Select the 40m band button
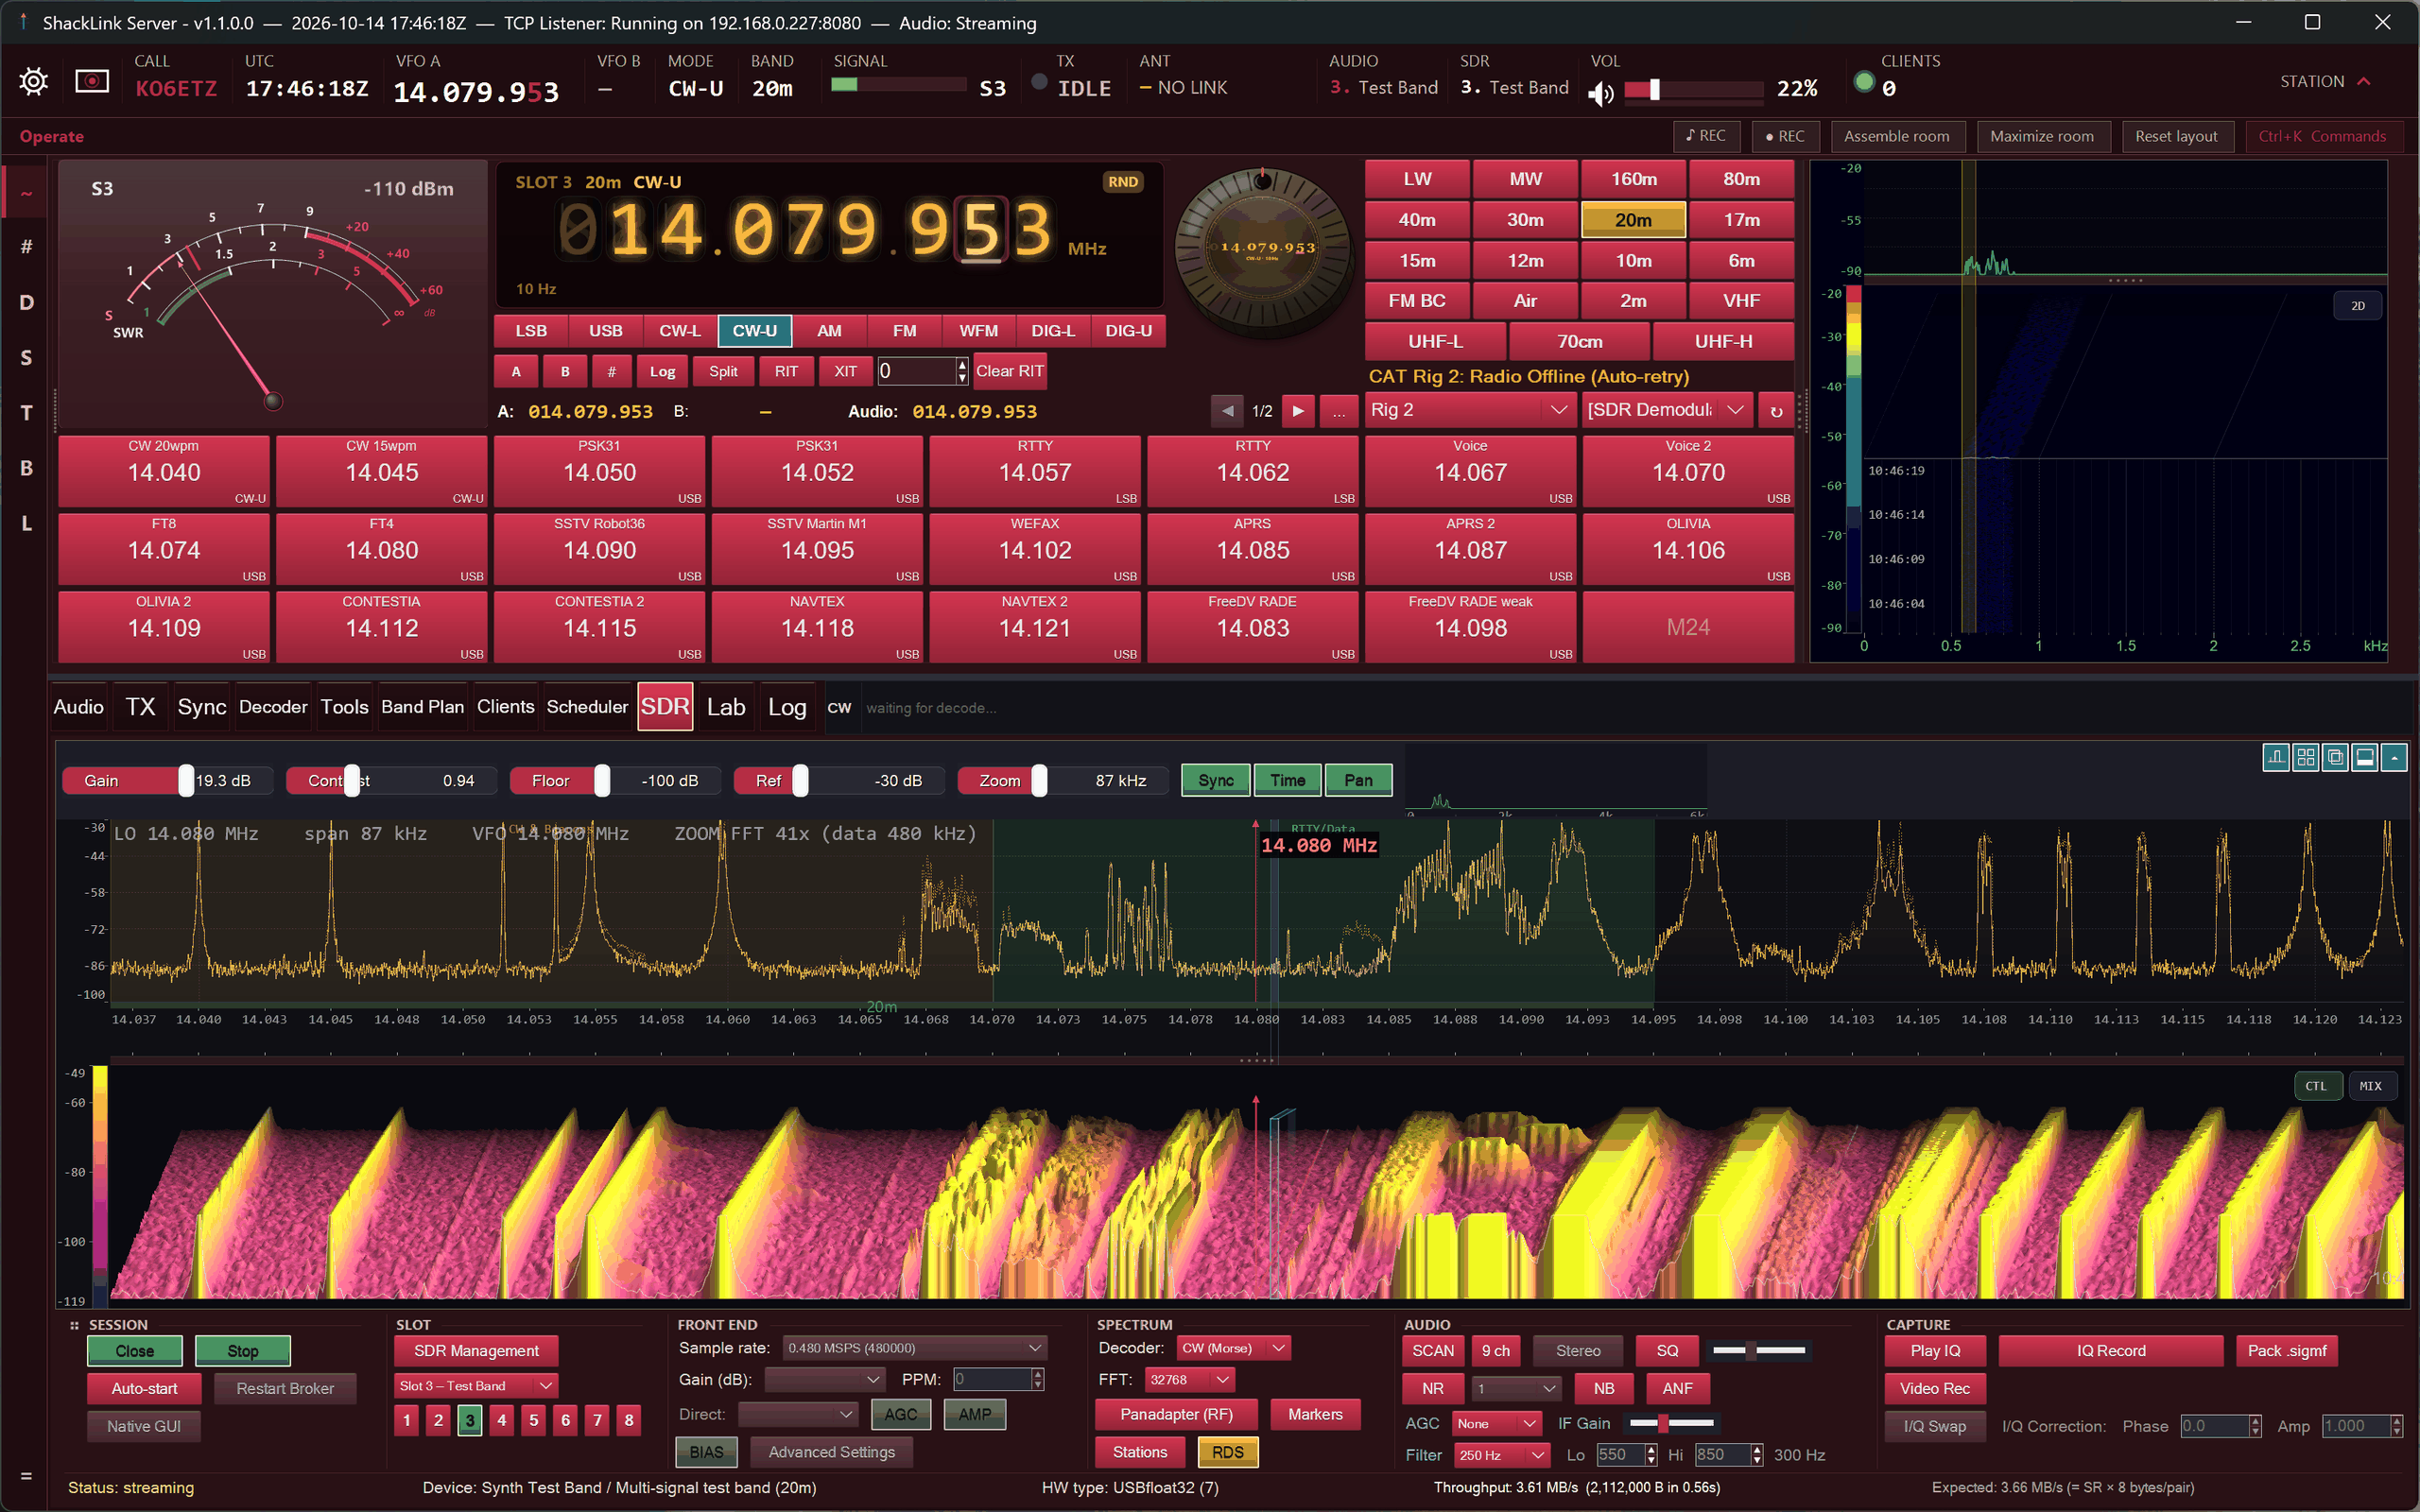The width and height of the screenshot is (2420, 1512). (1417, 220)
